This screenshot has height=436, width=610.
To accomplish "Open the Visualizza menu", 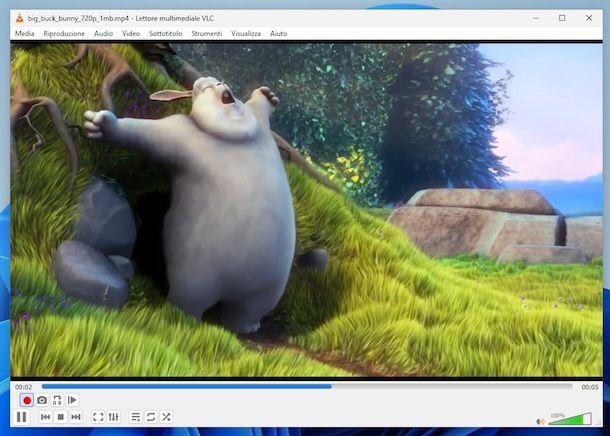I will 246,33.
